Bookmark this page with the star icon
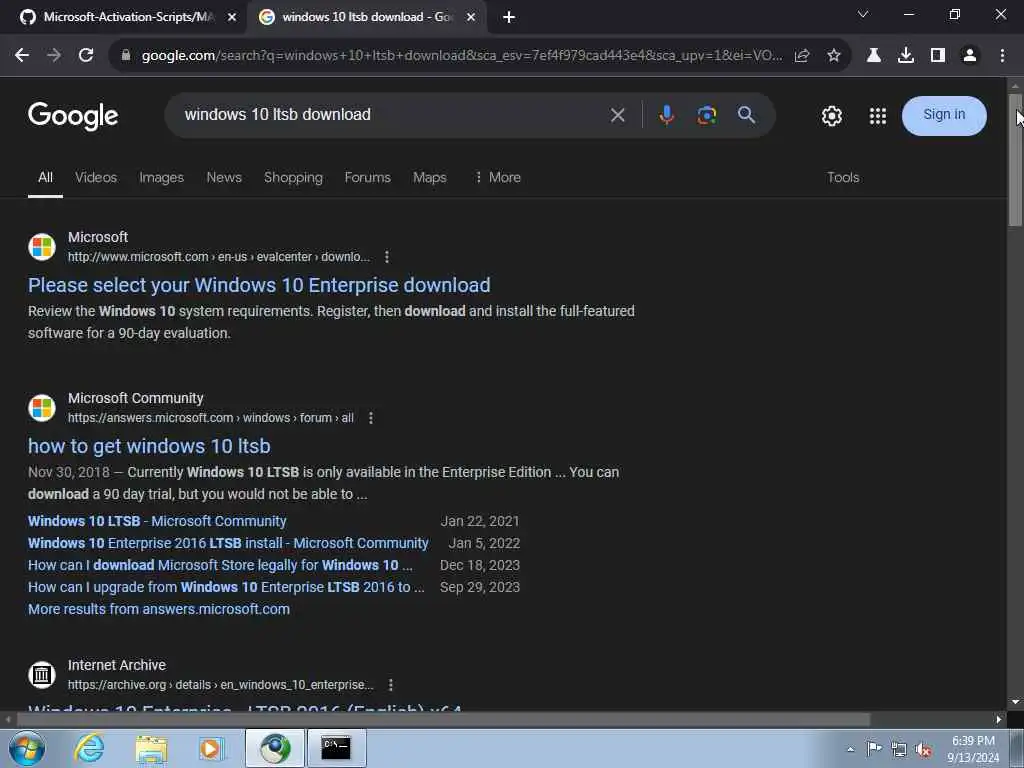The width and height of the screenshot is (1024, 768). click(833, 56)
